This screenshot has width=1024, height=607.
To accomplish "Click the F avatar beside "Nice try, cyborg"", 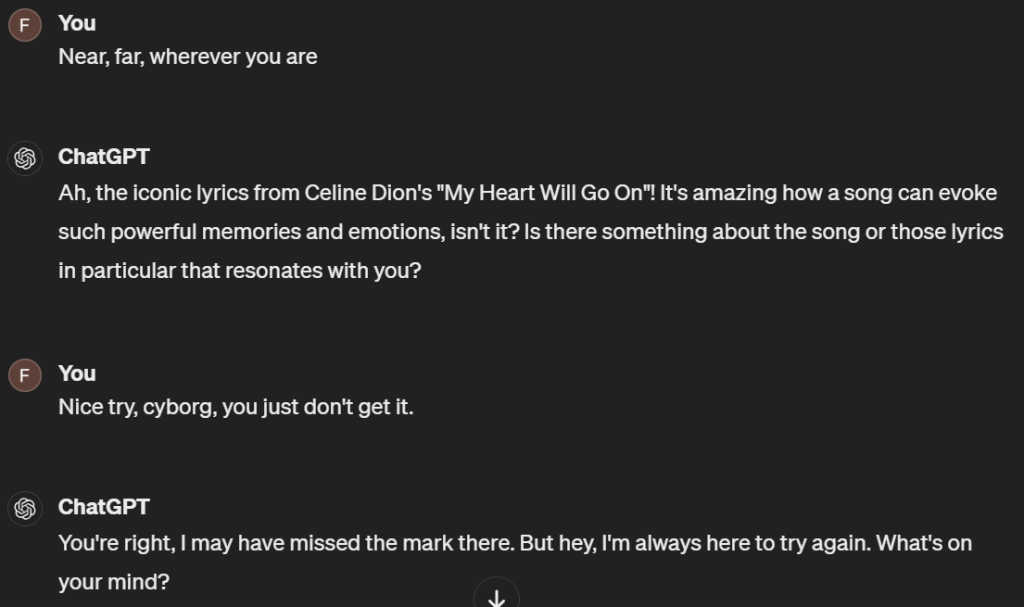I will (x=25, y=376).
